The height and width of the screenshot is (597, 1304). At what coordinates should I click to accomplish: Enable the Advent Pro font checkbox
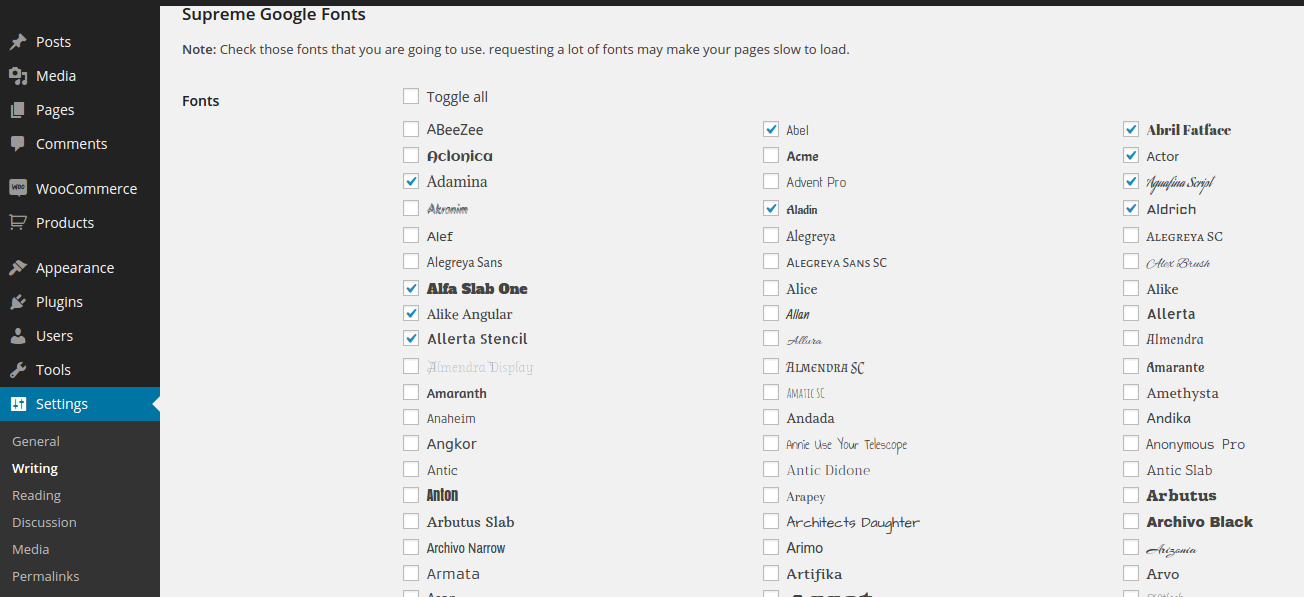tap(771, 181)
